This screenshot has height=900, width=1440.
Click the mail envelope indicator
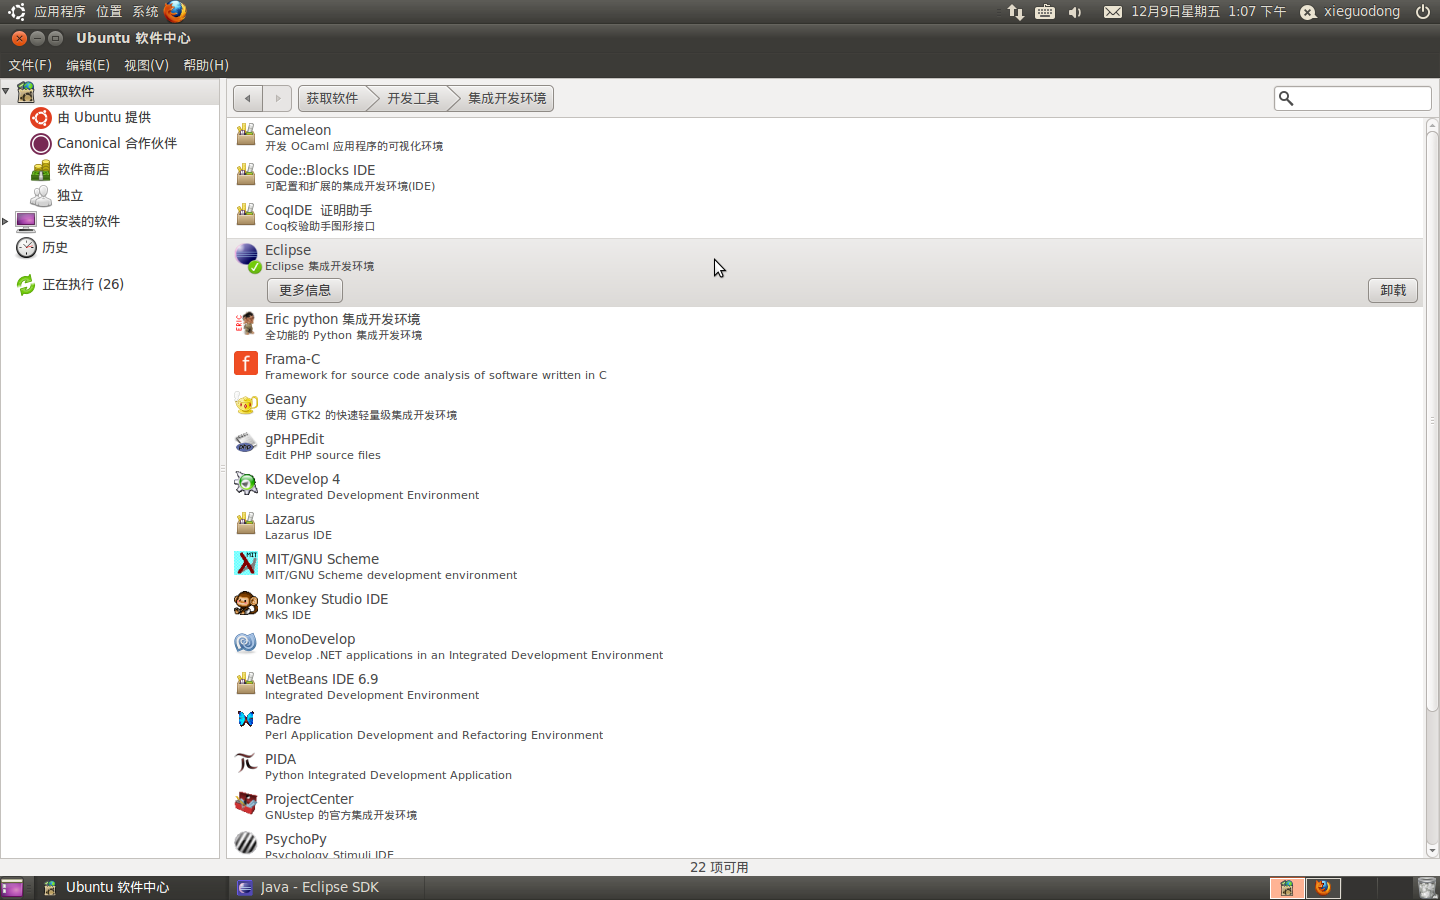(1112, 12)
